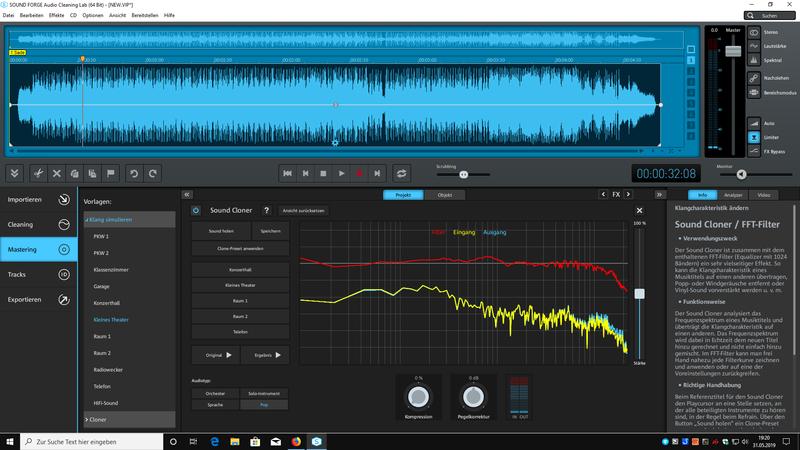Click the Kompression knob
The height and width of the screenshot is (450, 800).
point(418,396)
